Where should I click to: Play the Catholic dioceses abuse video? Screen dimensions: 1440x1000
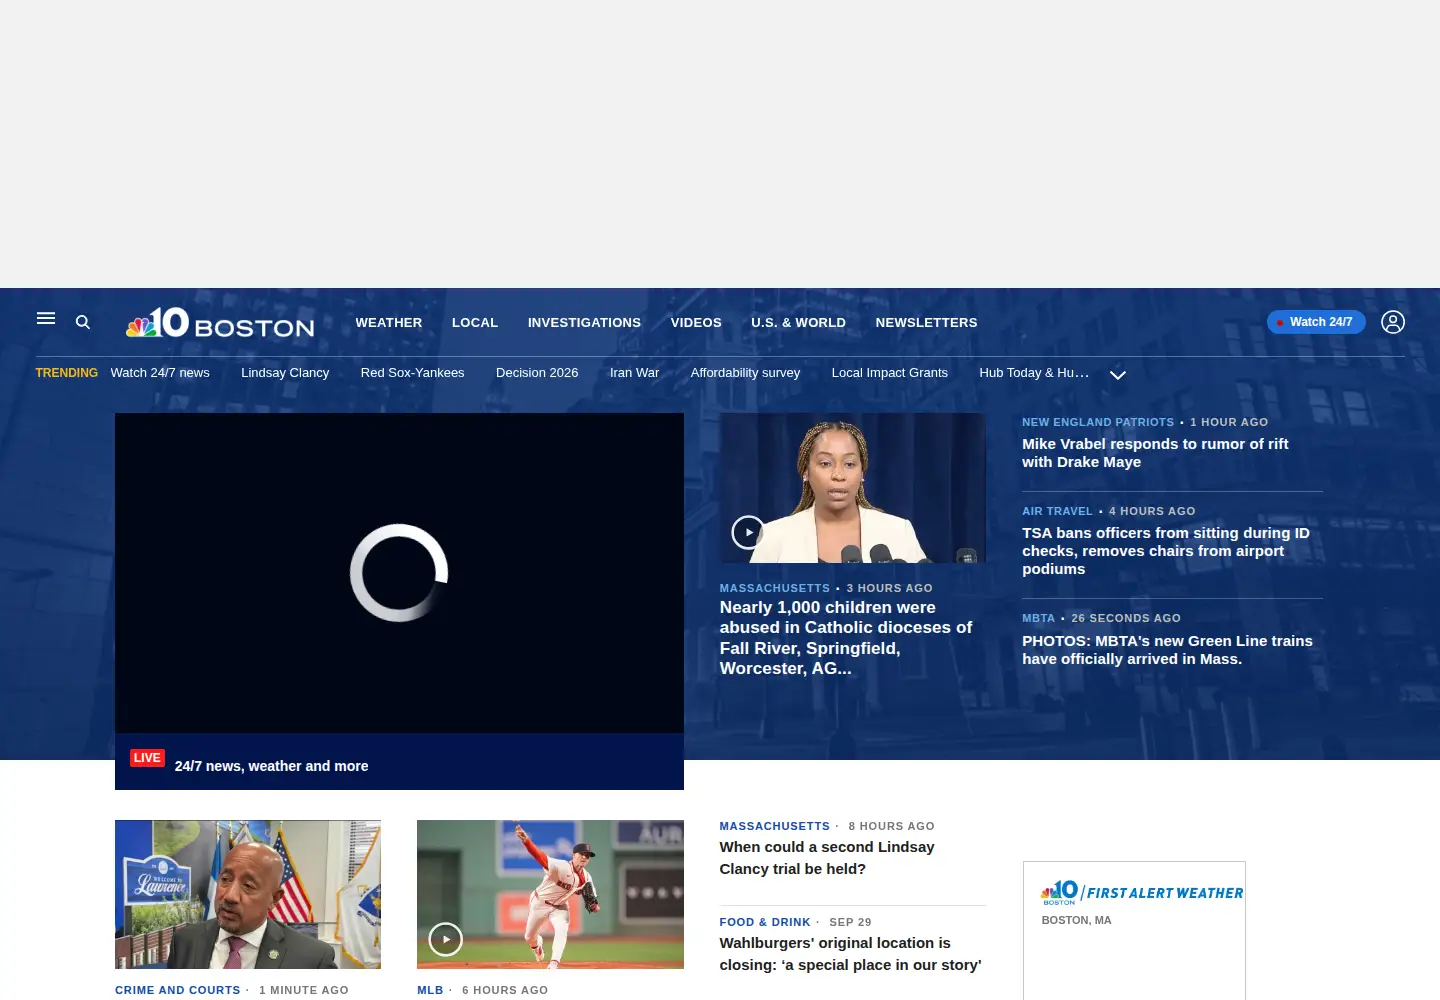748,532
